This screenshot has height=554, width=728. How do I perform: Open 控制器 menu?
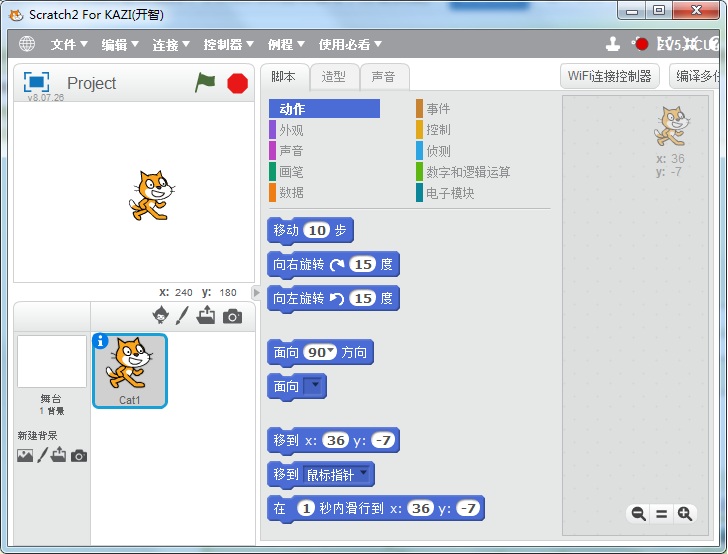click(x=228, y=45)
